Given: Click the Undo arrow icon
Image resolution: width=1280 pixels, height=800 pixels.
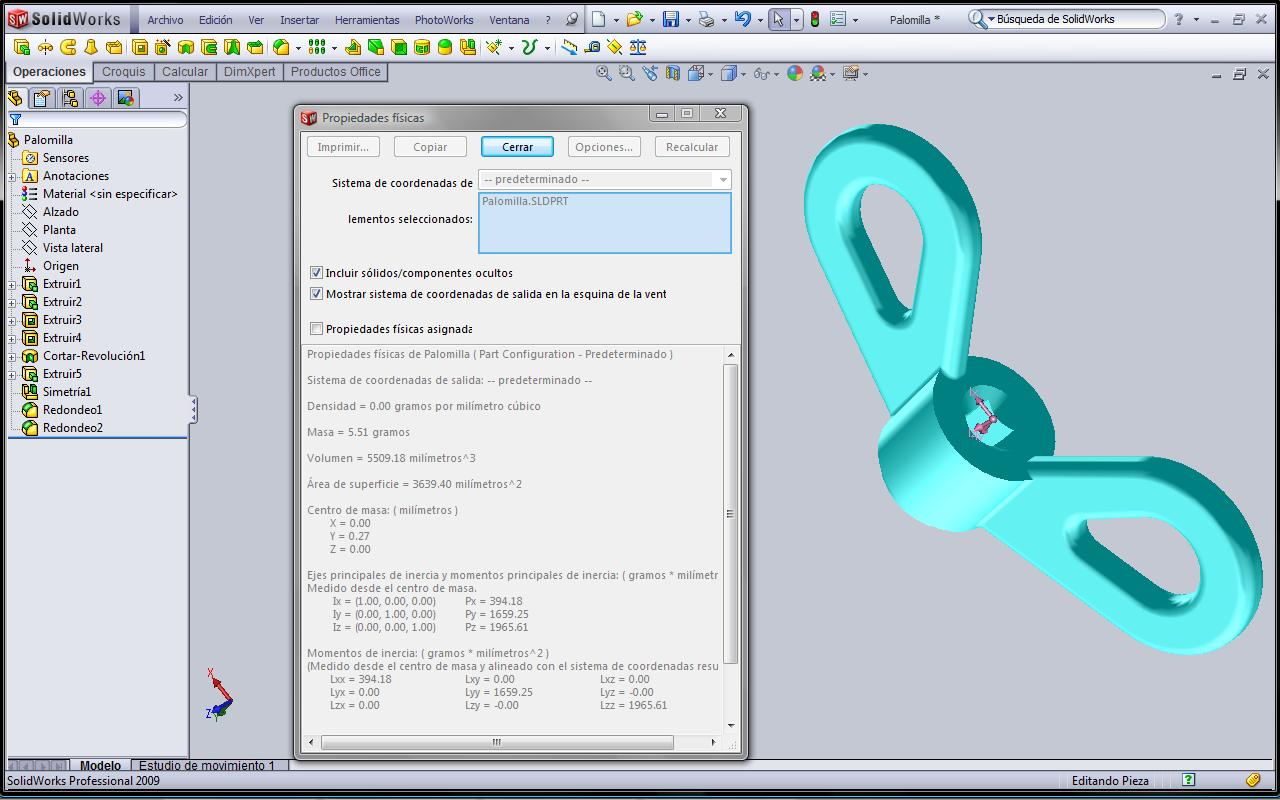Looking at the screenshot, I should 743,19.
